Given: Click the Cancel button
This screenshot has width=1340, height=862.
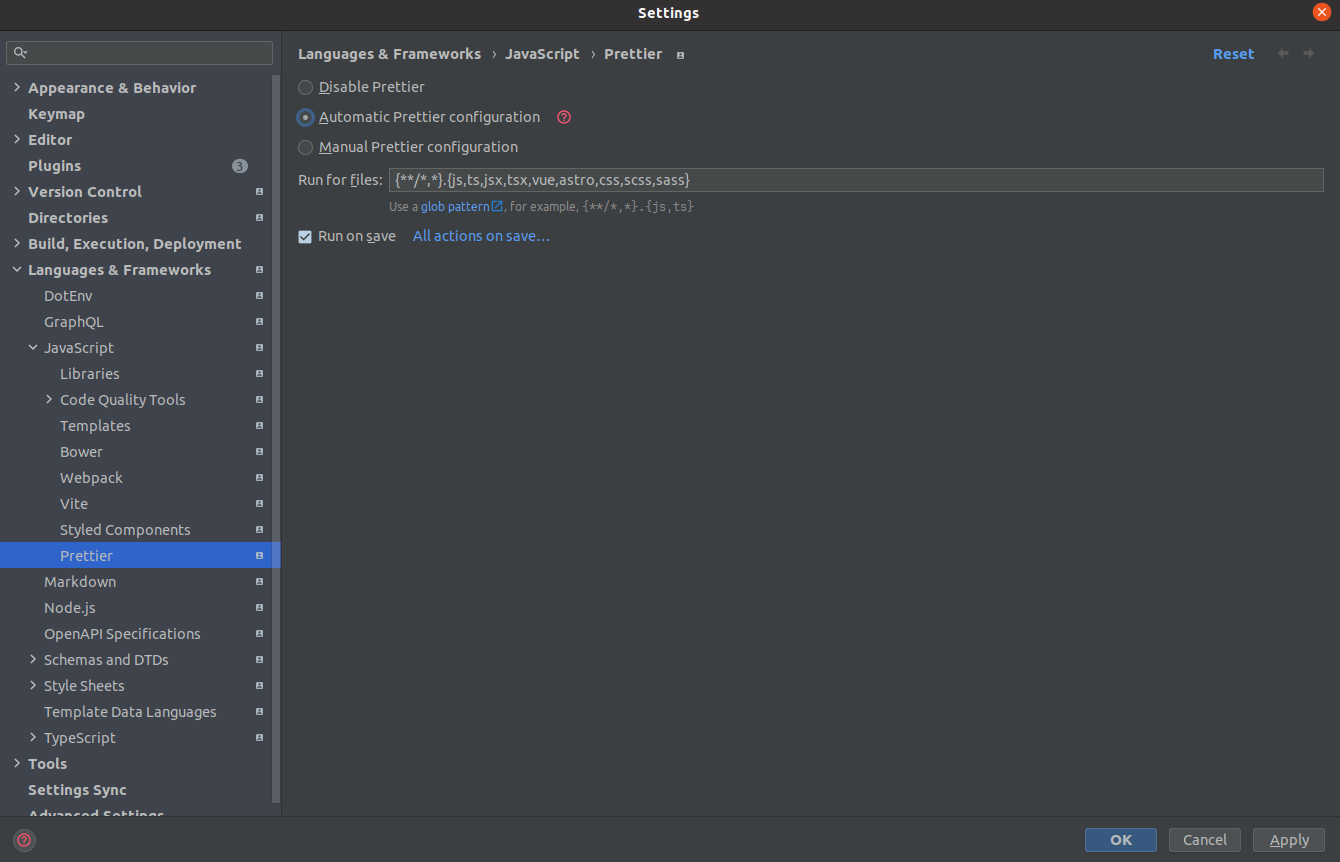Looking at the screenshot, I should point(1205,840).
